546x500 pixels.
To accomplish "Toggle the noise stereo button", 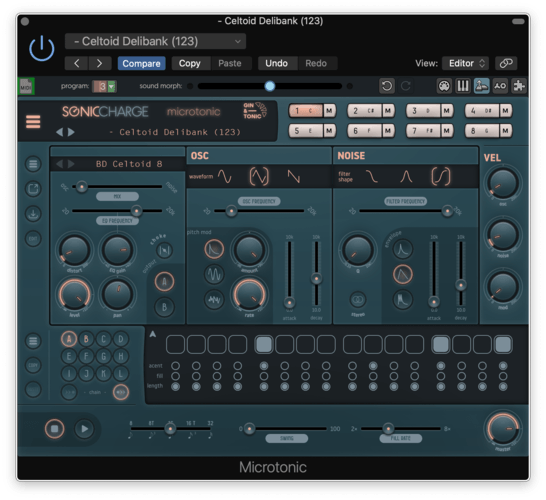I will tap(358, 299).
